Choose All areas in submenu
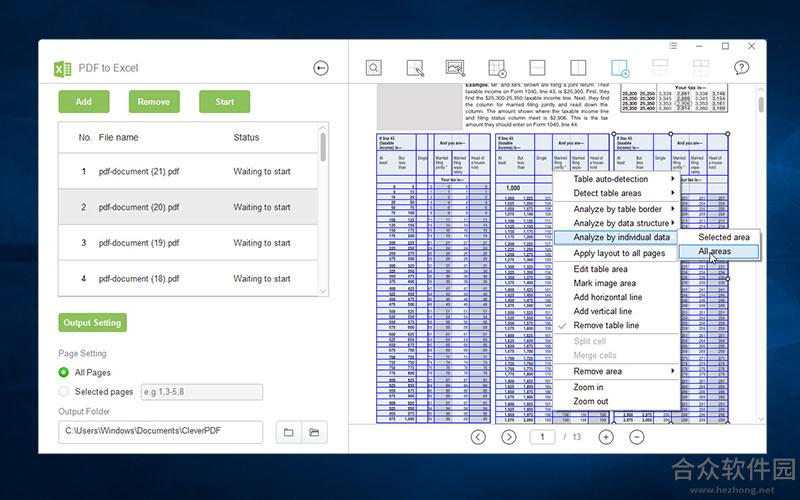The height and width of the screenshot is (500, 800). point(719,252)
